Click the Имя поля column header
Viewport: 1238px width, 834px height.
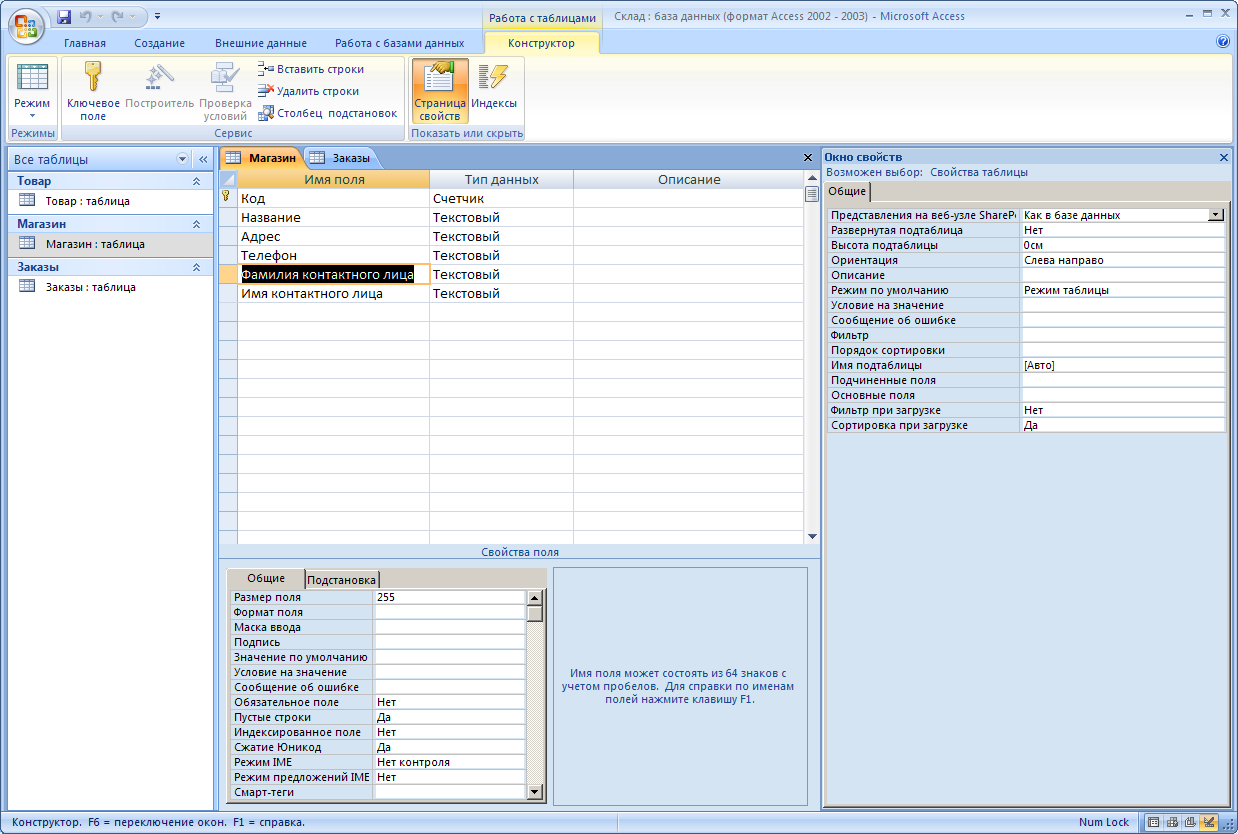pyautogui.click(x=334, y=179)
